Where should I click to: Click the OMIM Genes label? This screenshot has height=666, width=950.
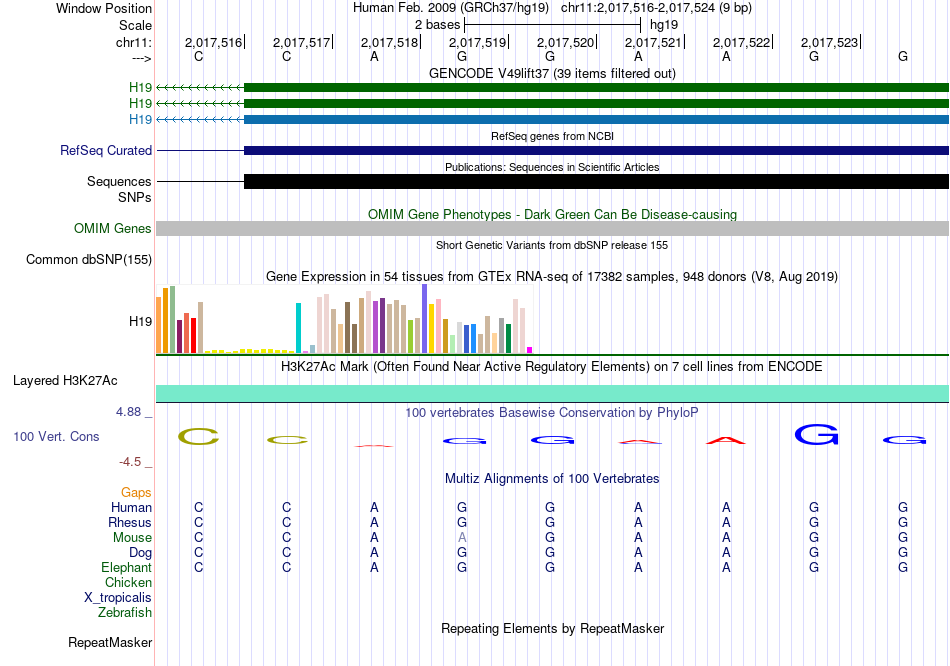pyautogui.click(x=112, y=228)
